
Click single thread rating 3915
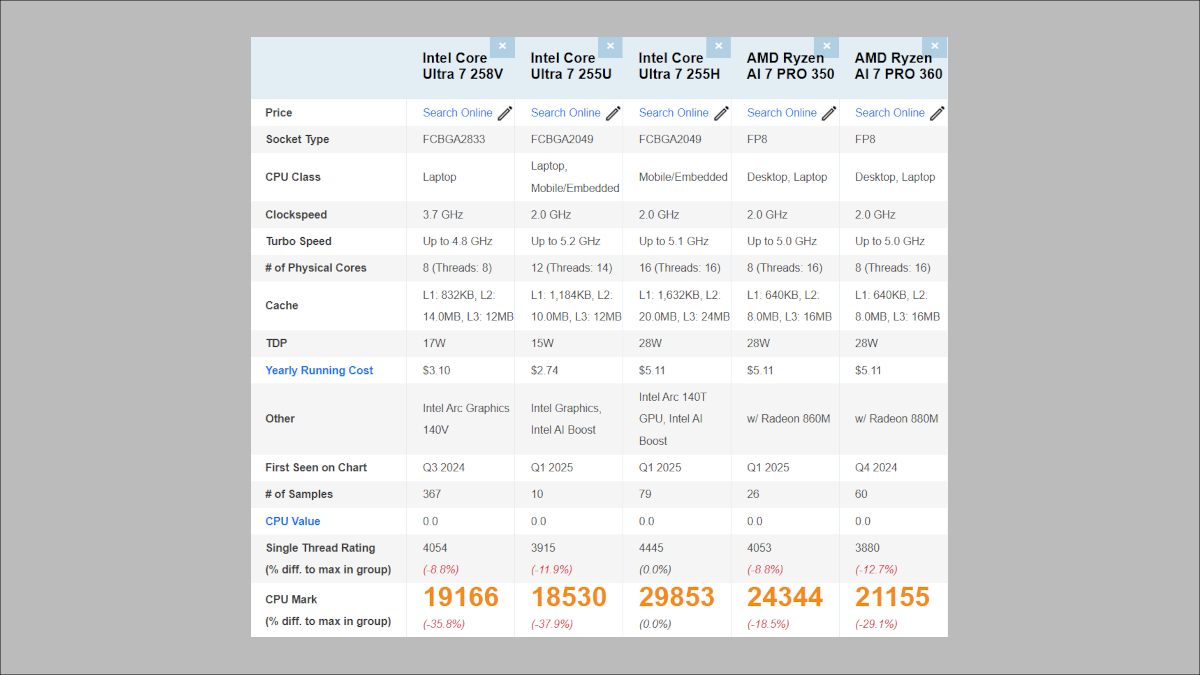pos(543,548)
